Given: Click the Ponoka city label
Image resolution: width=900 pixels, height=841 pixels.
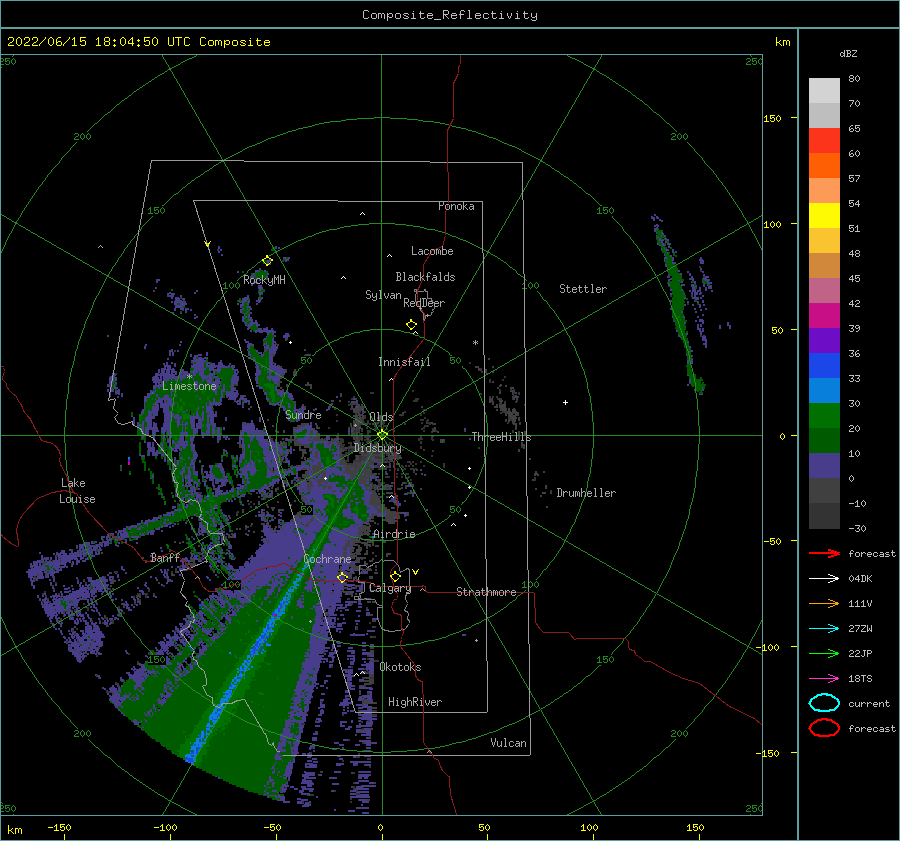Looking at the screenshot, I should click(x=456, y=206).
